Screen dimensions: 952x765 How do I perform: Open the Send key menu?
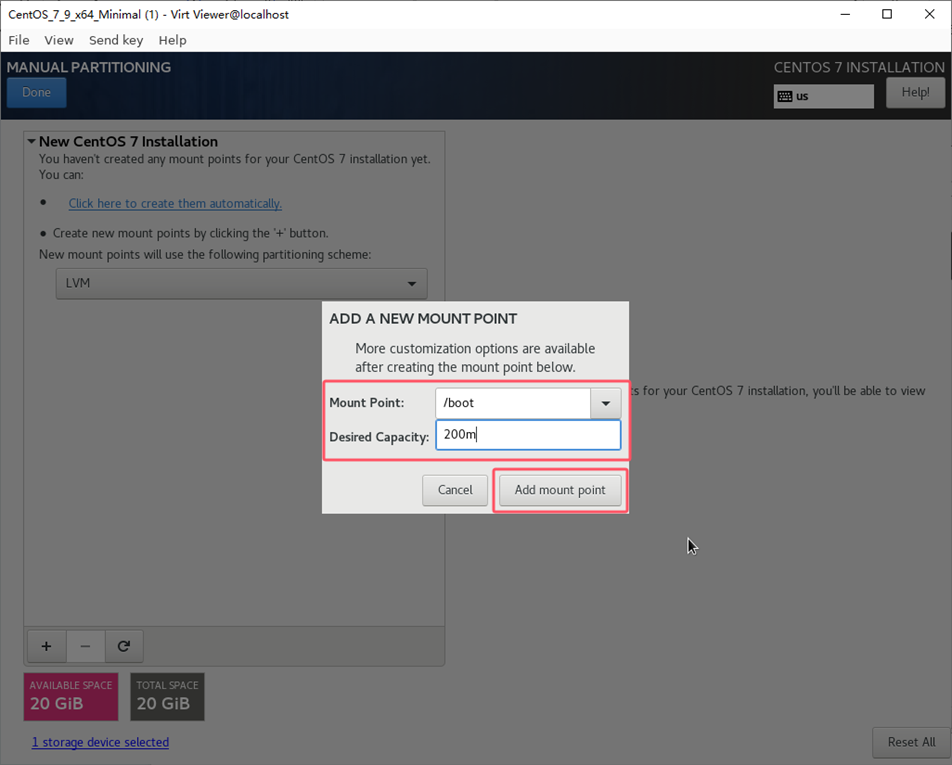tap(116, 40)
